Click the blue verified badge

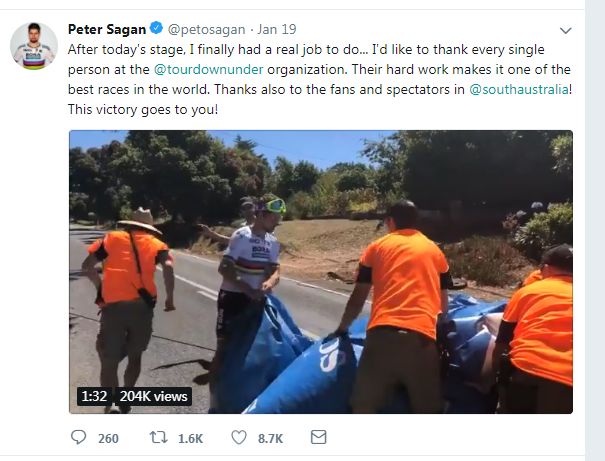coord(156,28)
